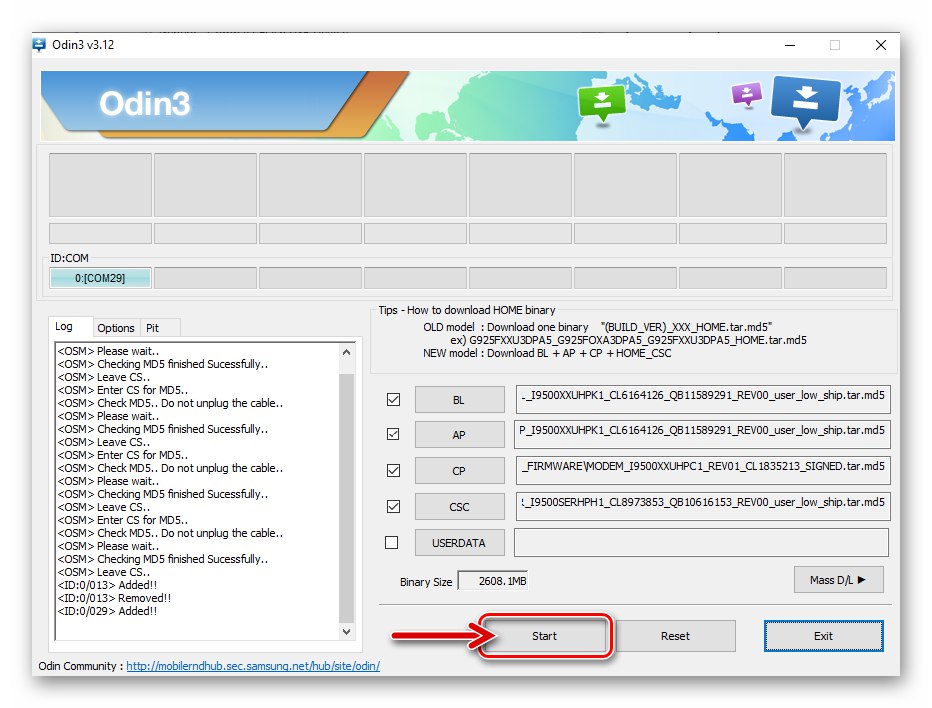Image resolution: width=932 pixels, height=708 pixels.
Task: Click the Exit button
Action: [823, 636]
